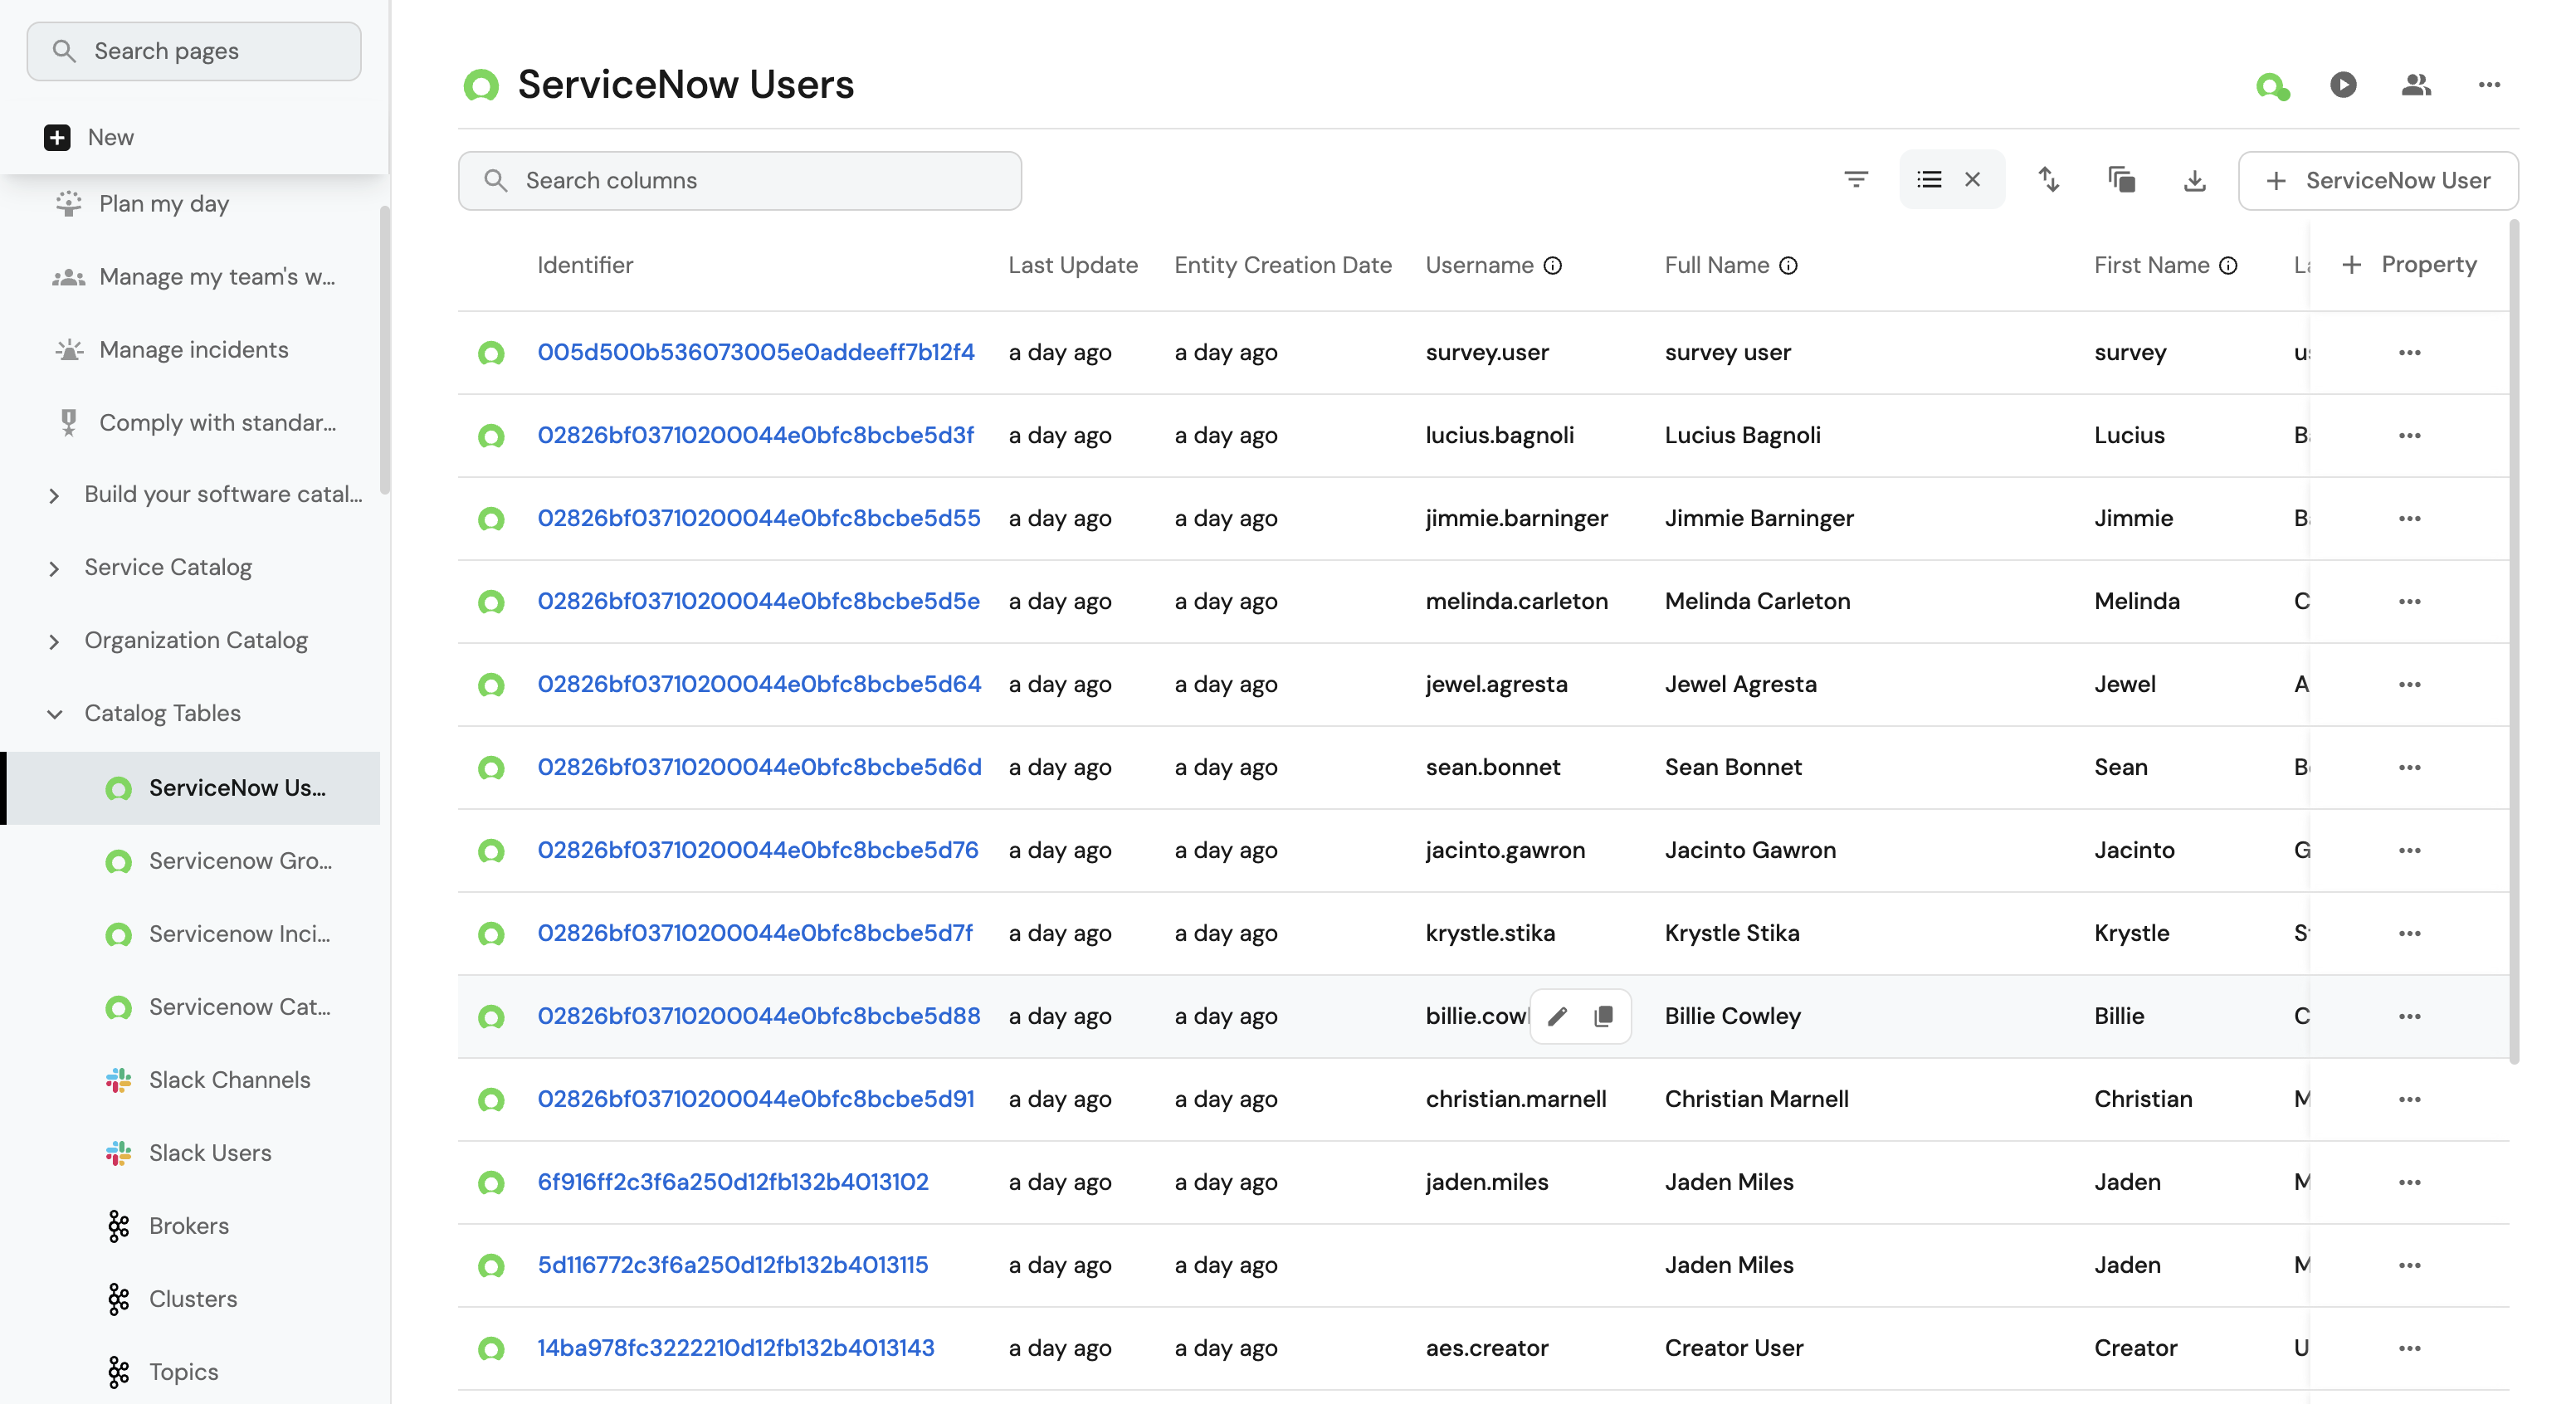The height and width of the screenshot is (1404, 2576).
Task: Open row actions for survey user
Action: [x=2409, y=352]
